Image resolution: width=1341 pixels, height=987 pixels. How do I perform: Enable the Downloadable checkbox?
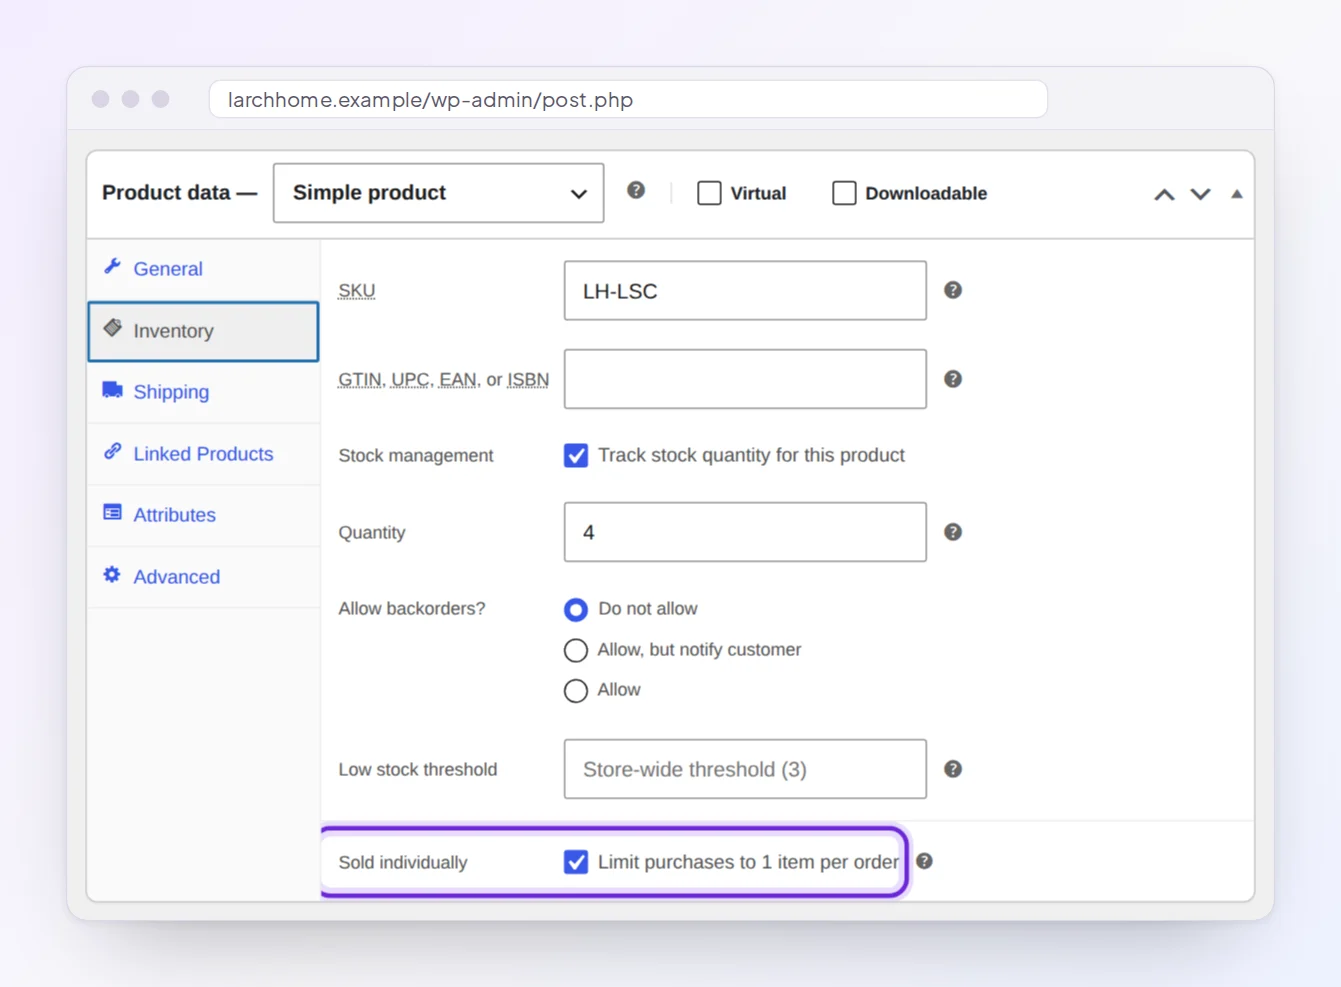pos(844,193)
